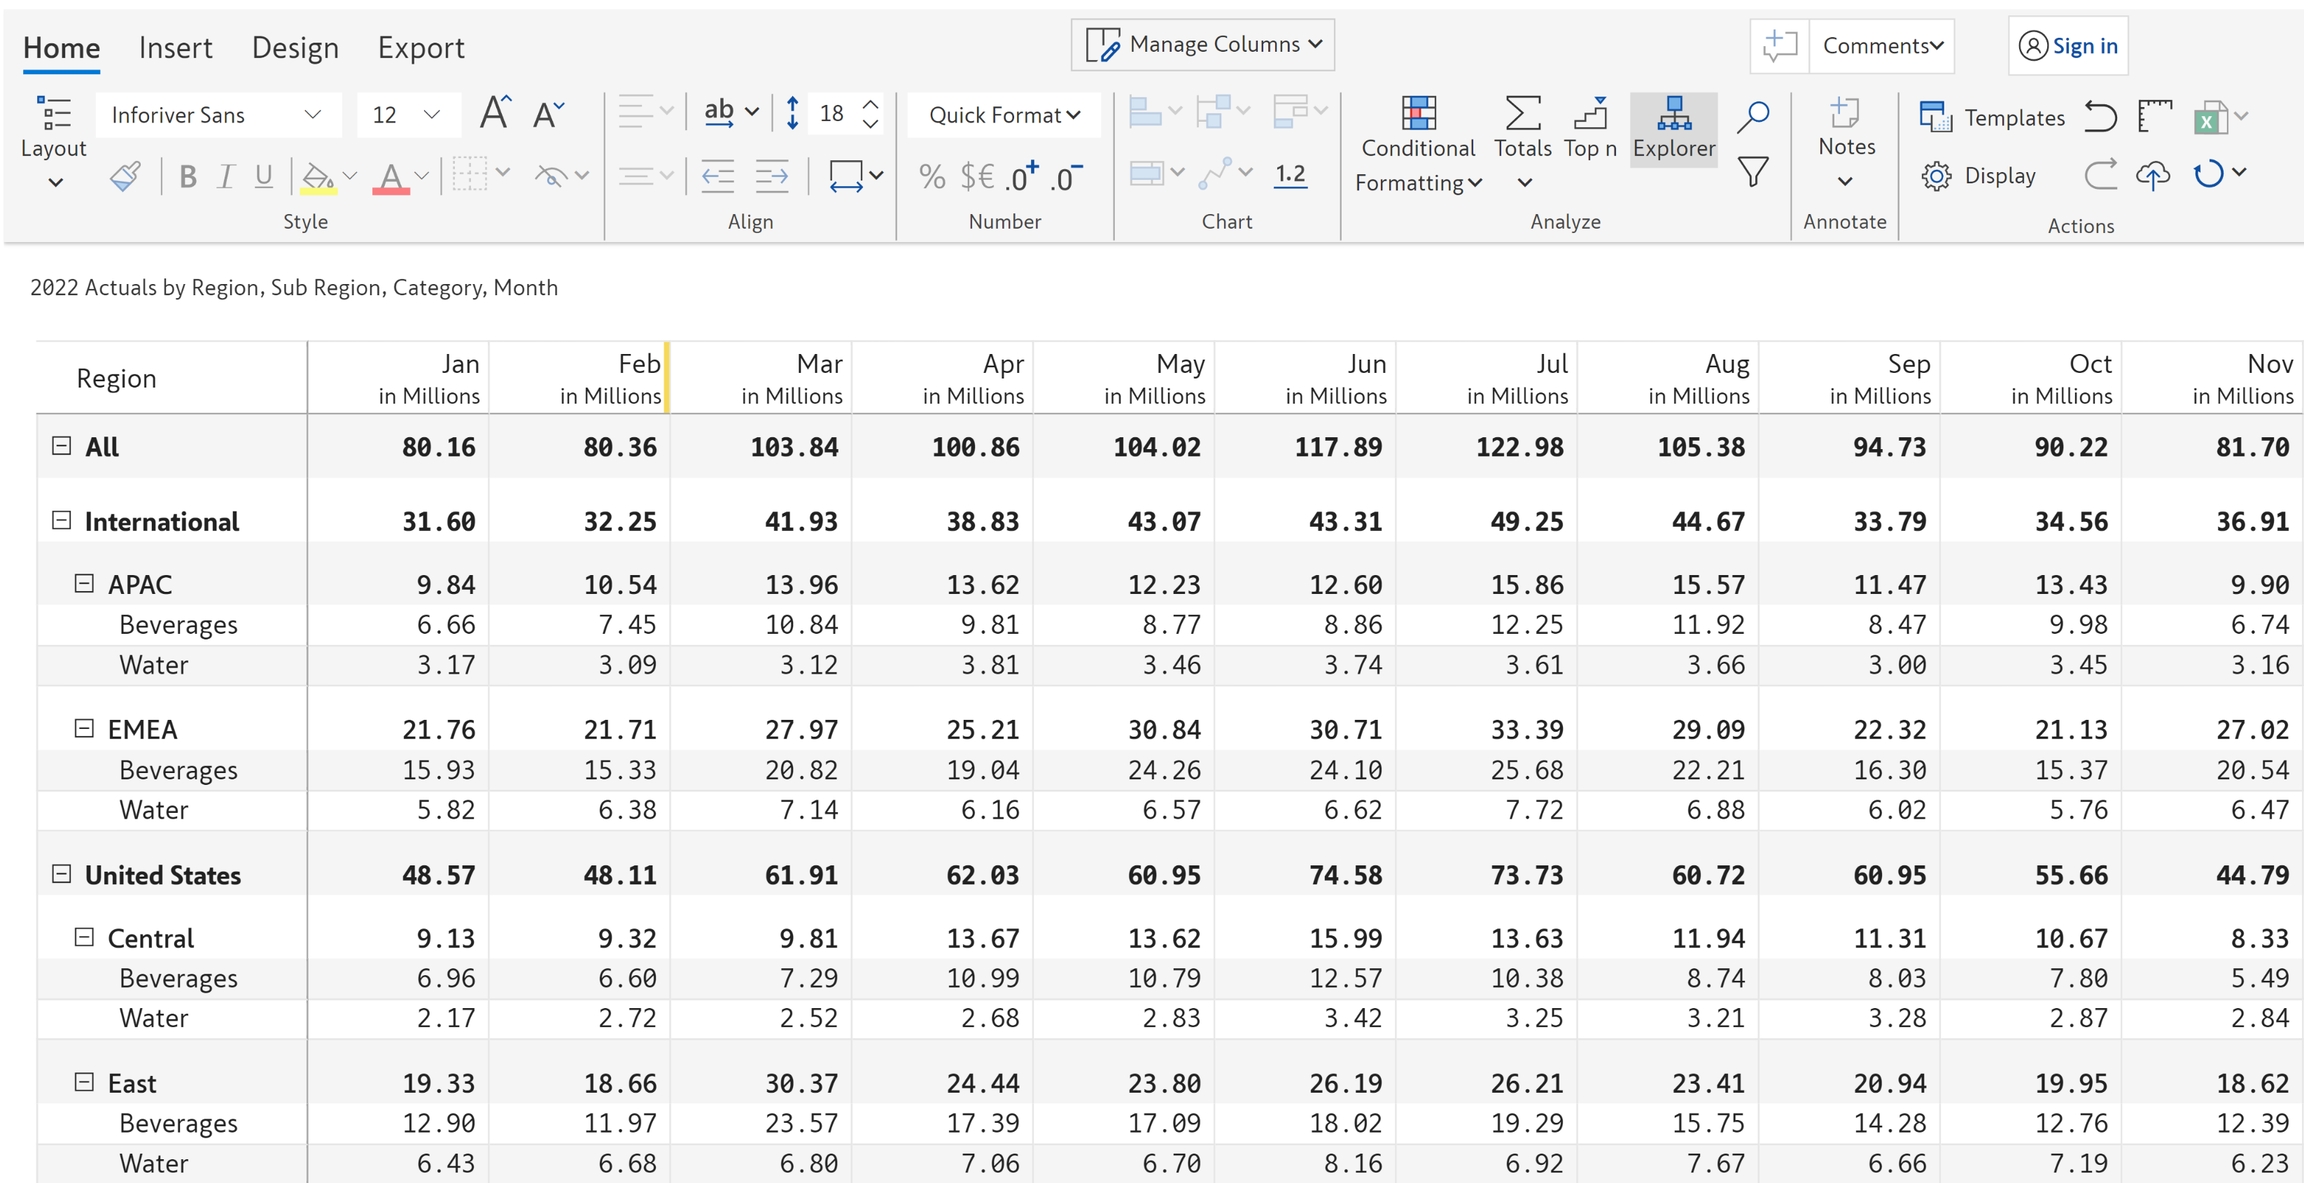Switch to the Insert tab
This screenshot has height=1183, width=2304.
(175, 47)
